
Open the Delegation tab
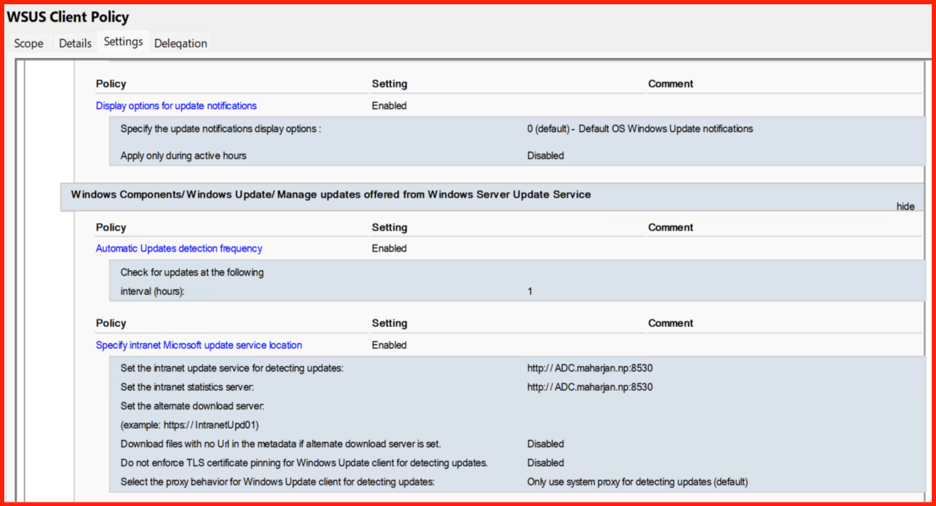180,43
